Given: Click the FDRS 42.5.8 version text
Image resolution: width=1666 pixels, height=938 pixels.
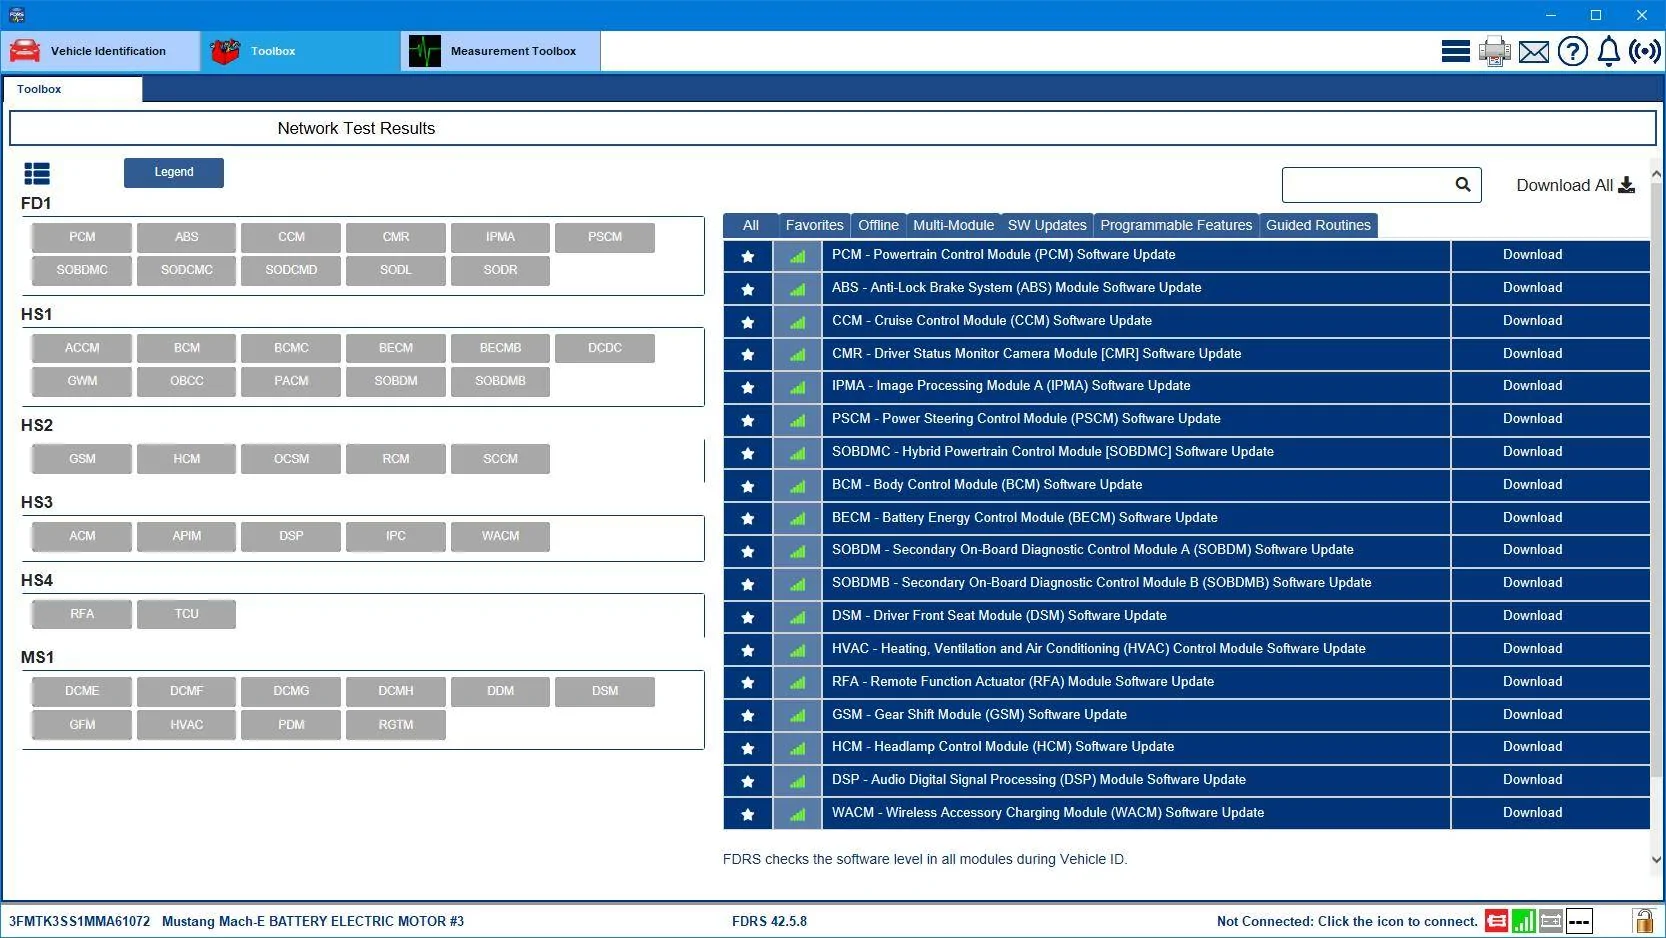Looking at the screenshot, I should [x=769, y=921].
